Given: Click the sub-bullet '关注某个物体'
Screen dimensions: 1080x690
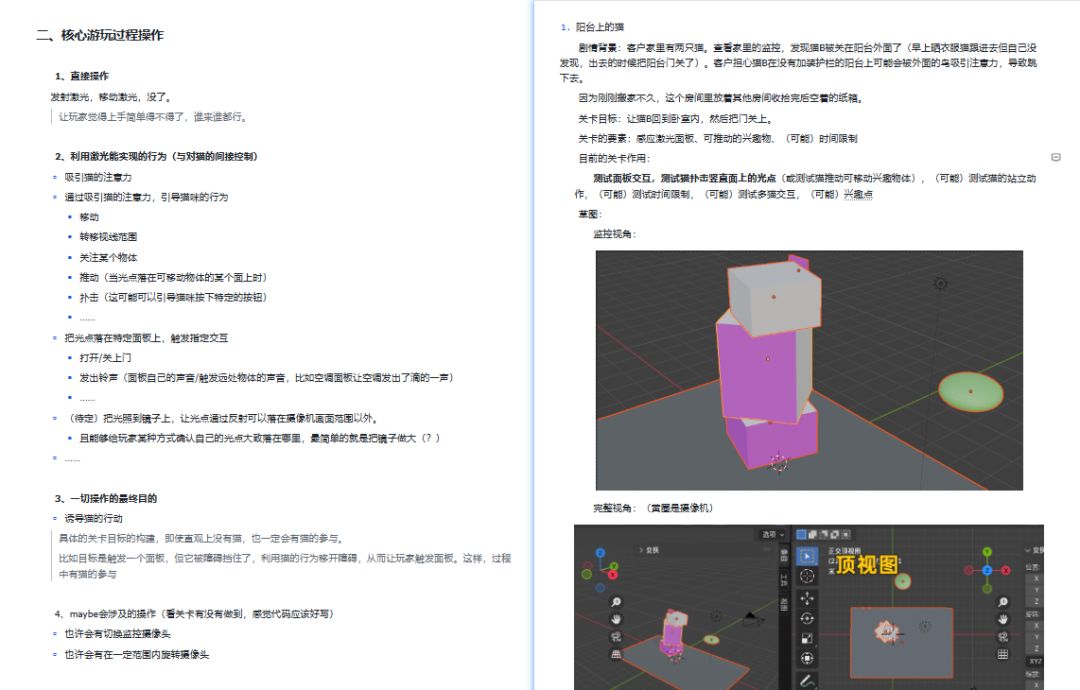Looking at the screenshot, I should [108, 258].
